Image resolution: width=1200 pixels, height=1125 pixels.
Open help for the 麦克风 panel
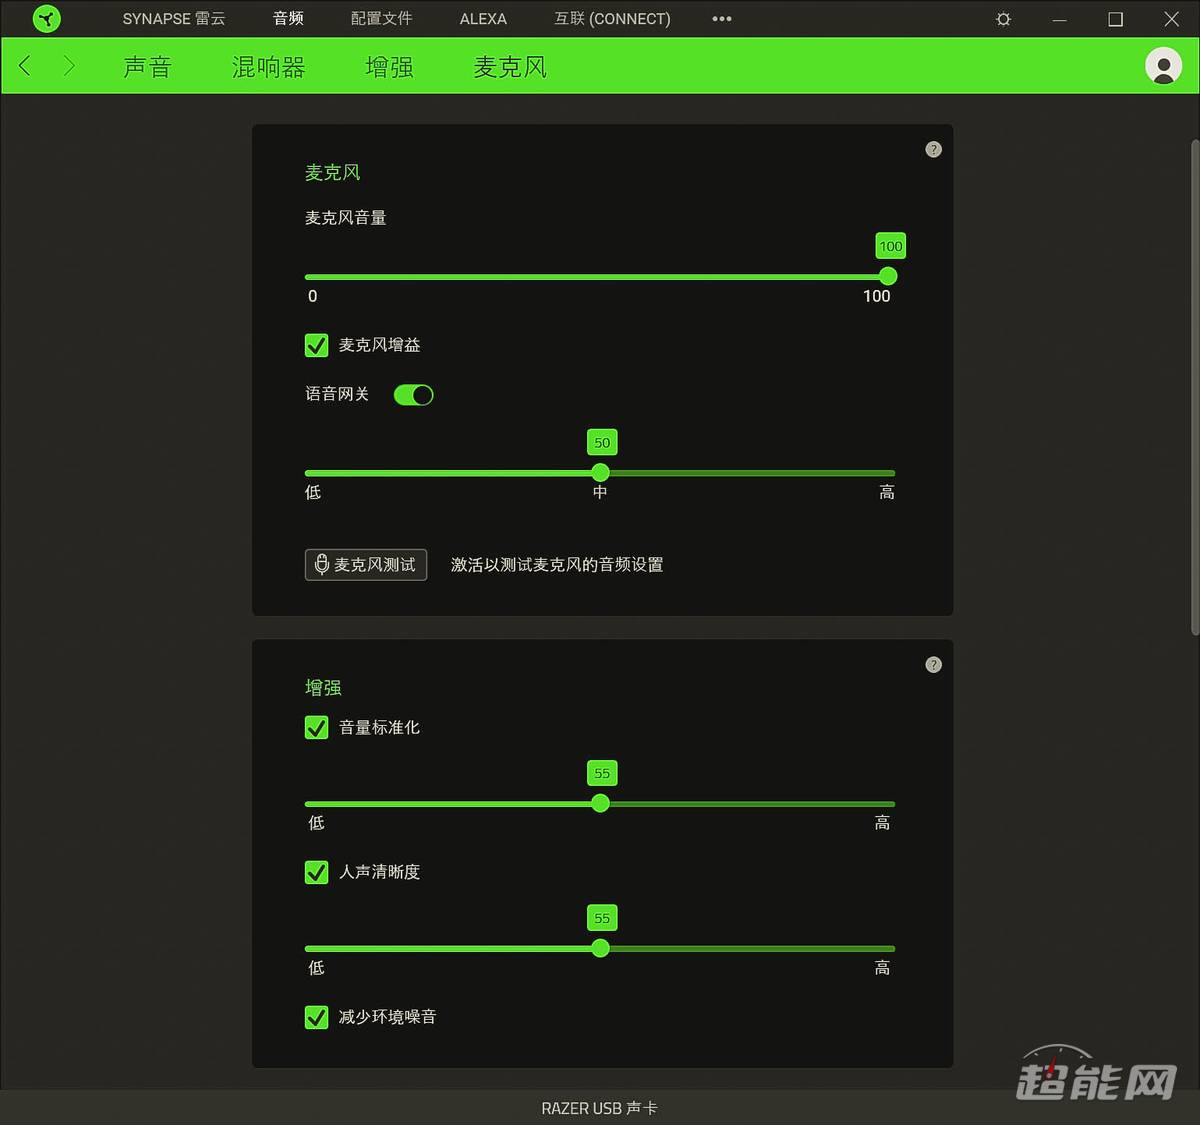click(x=933, y=149)
